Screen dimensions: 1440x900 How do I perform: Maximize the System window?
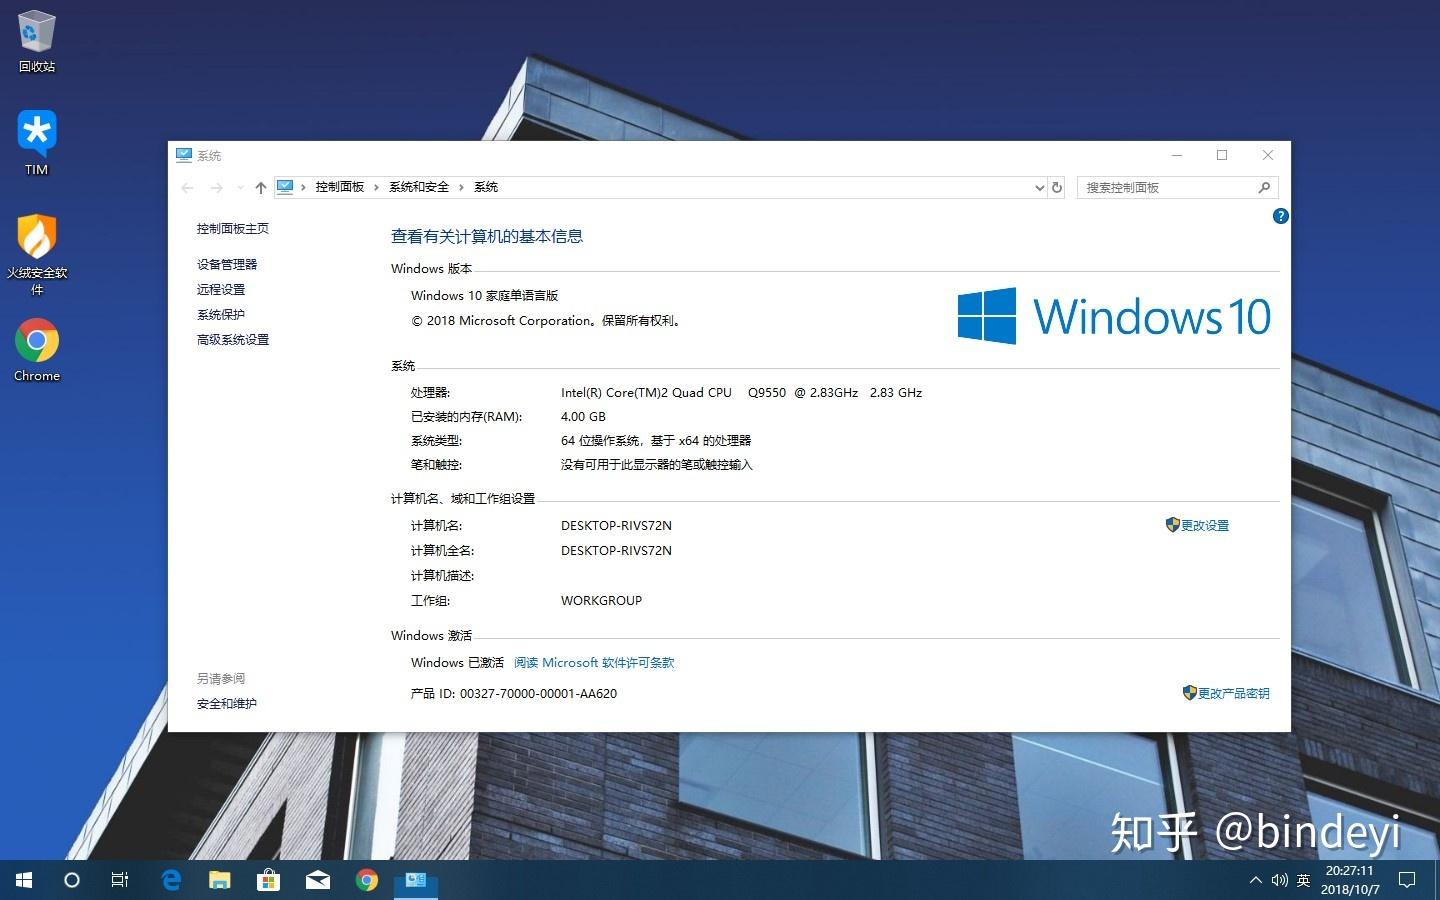coord(1222,155)
